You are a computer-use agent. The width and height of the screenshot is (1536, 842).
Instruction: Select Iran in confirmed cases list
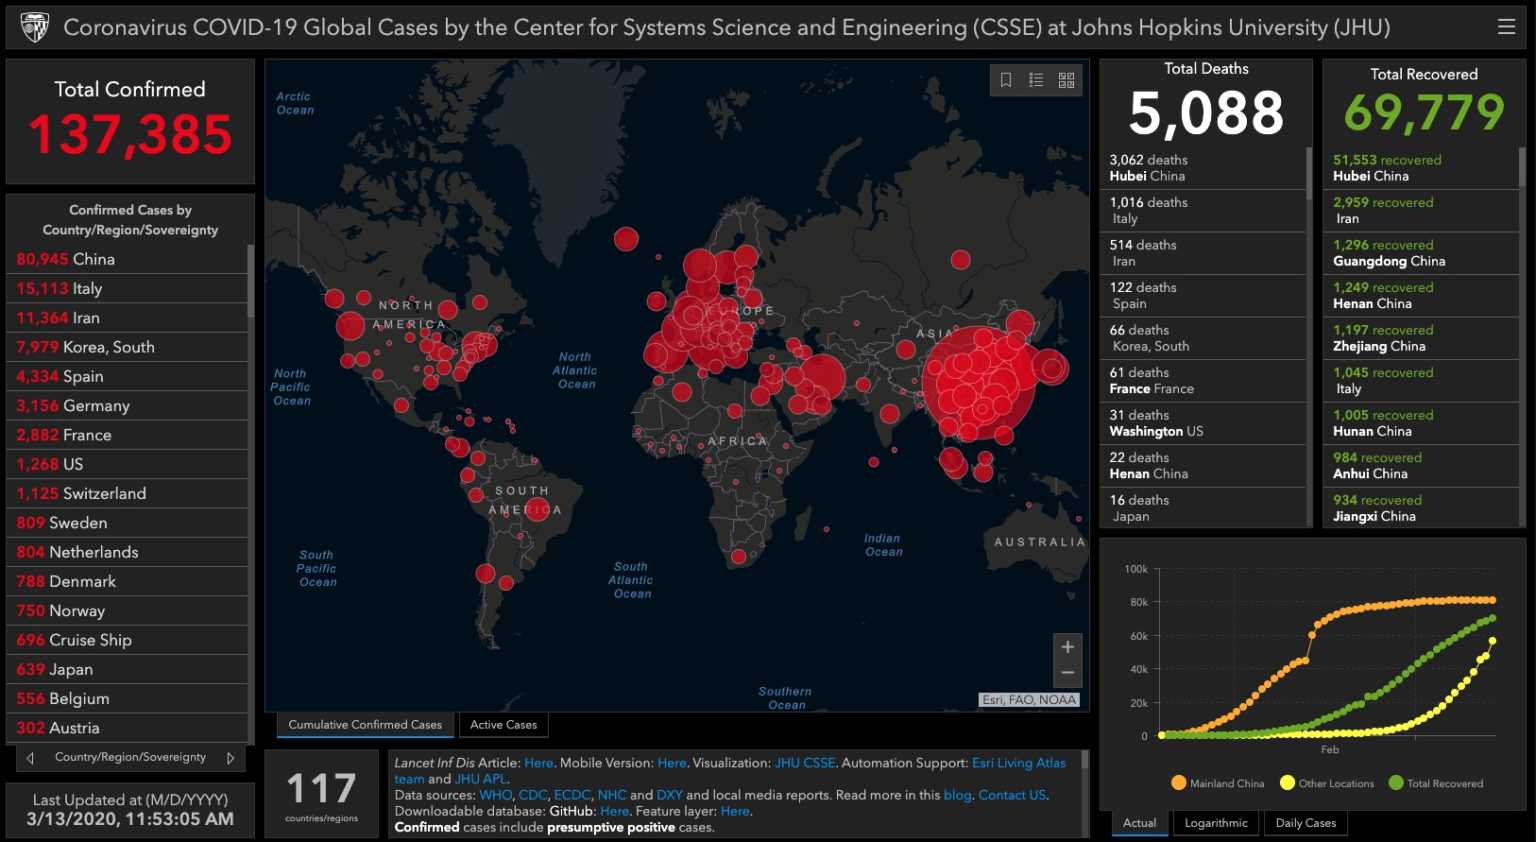pyautogui.click(x=127, y=318)
